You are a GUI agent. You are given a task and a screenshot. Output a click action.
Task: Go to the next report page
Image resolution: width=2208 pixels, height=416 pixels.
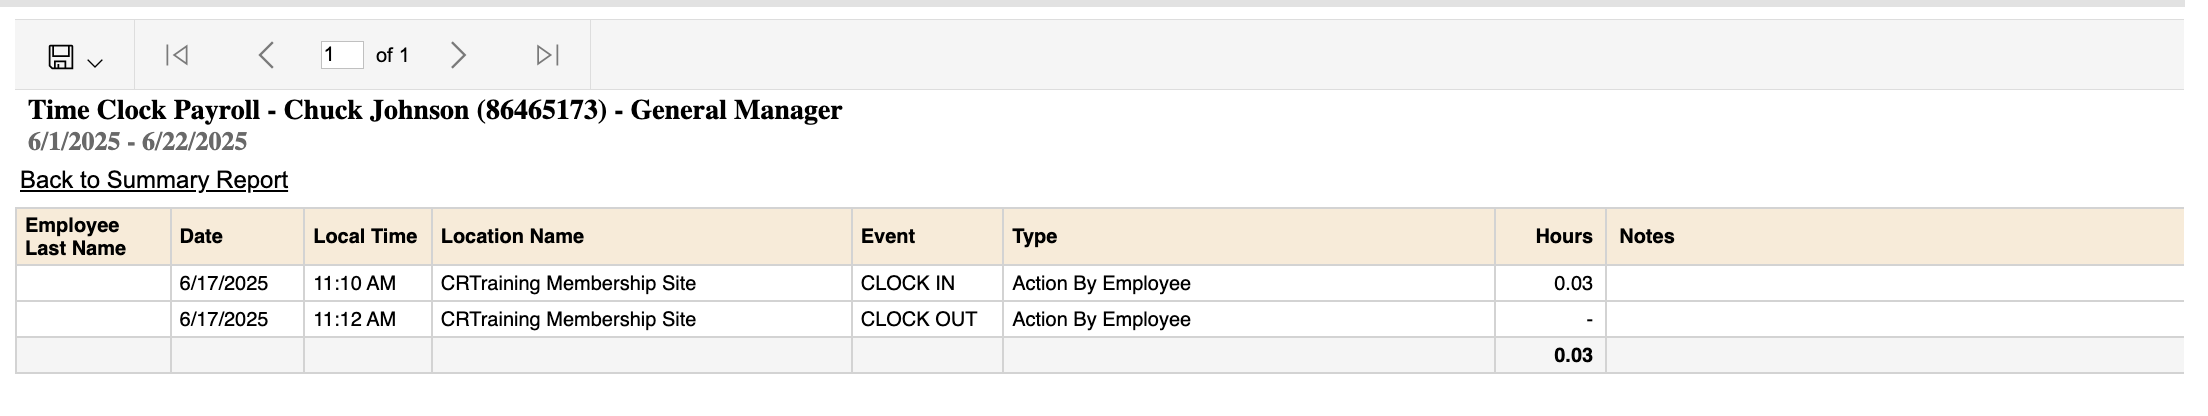pyautogui.click(x=458, y=55)
